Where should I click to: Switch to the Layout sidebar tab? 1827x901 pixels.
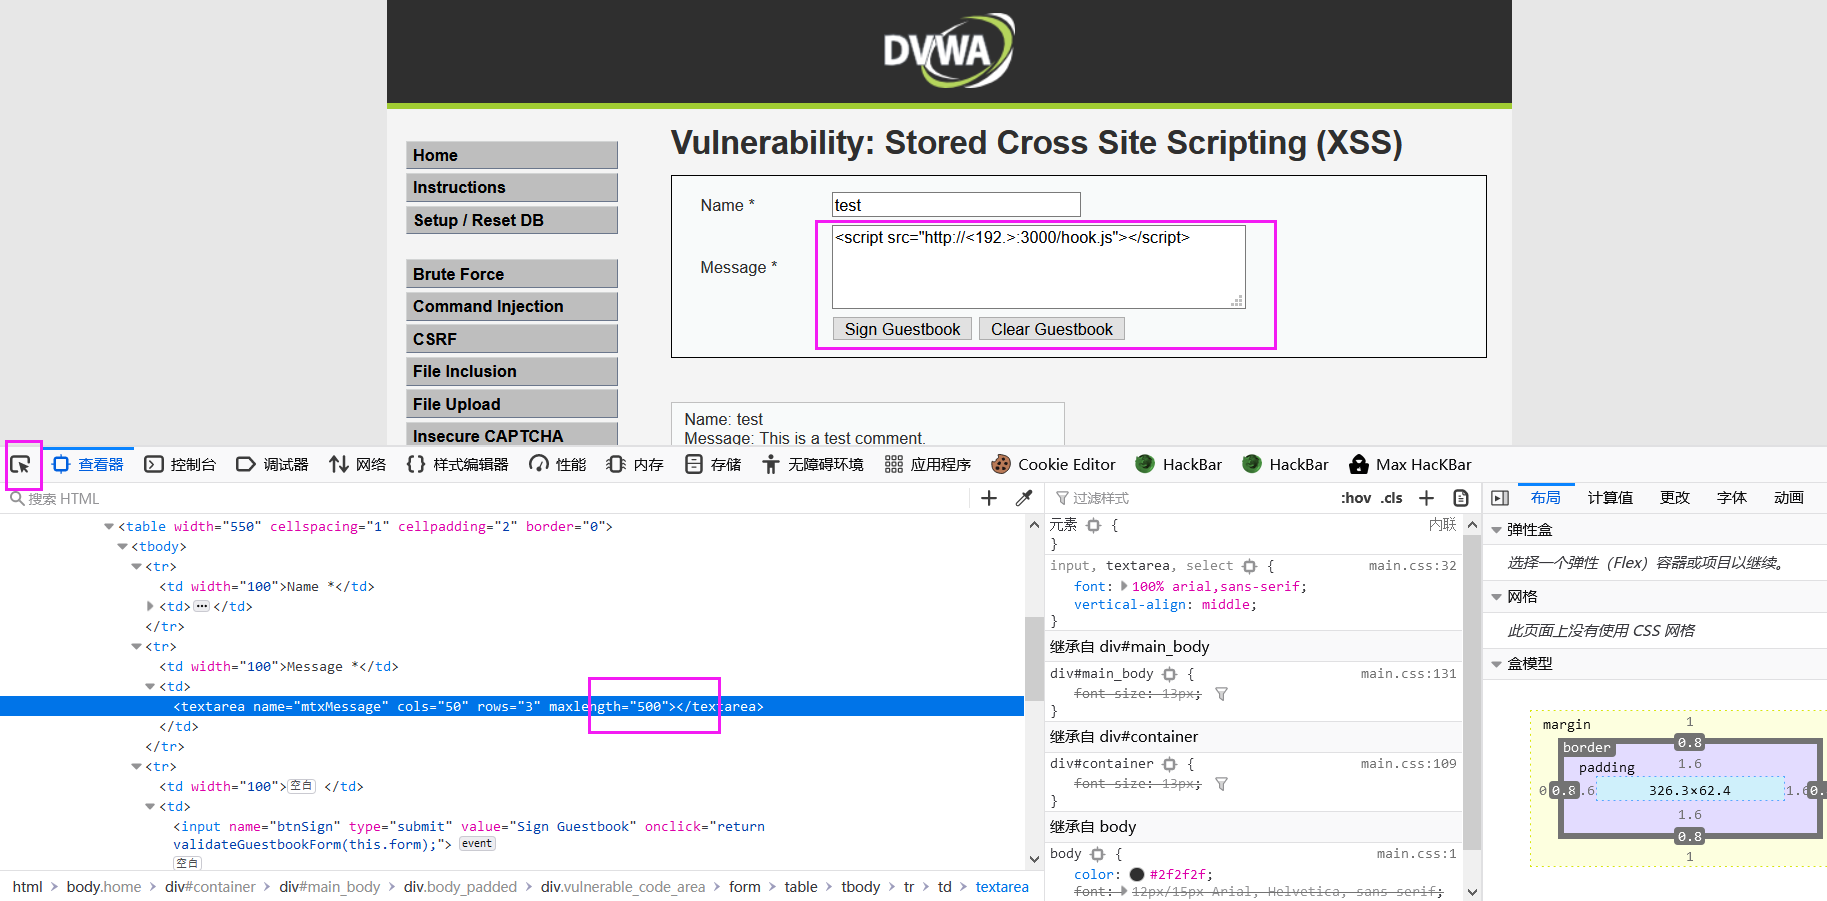tap(1545, 498)
